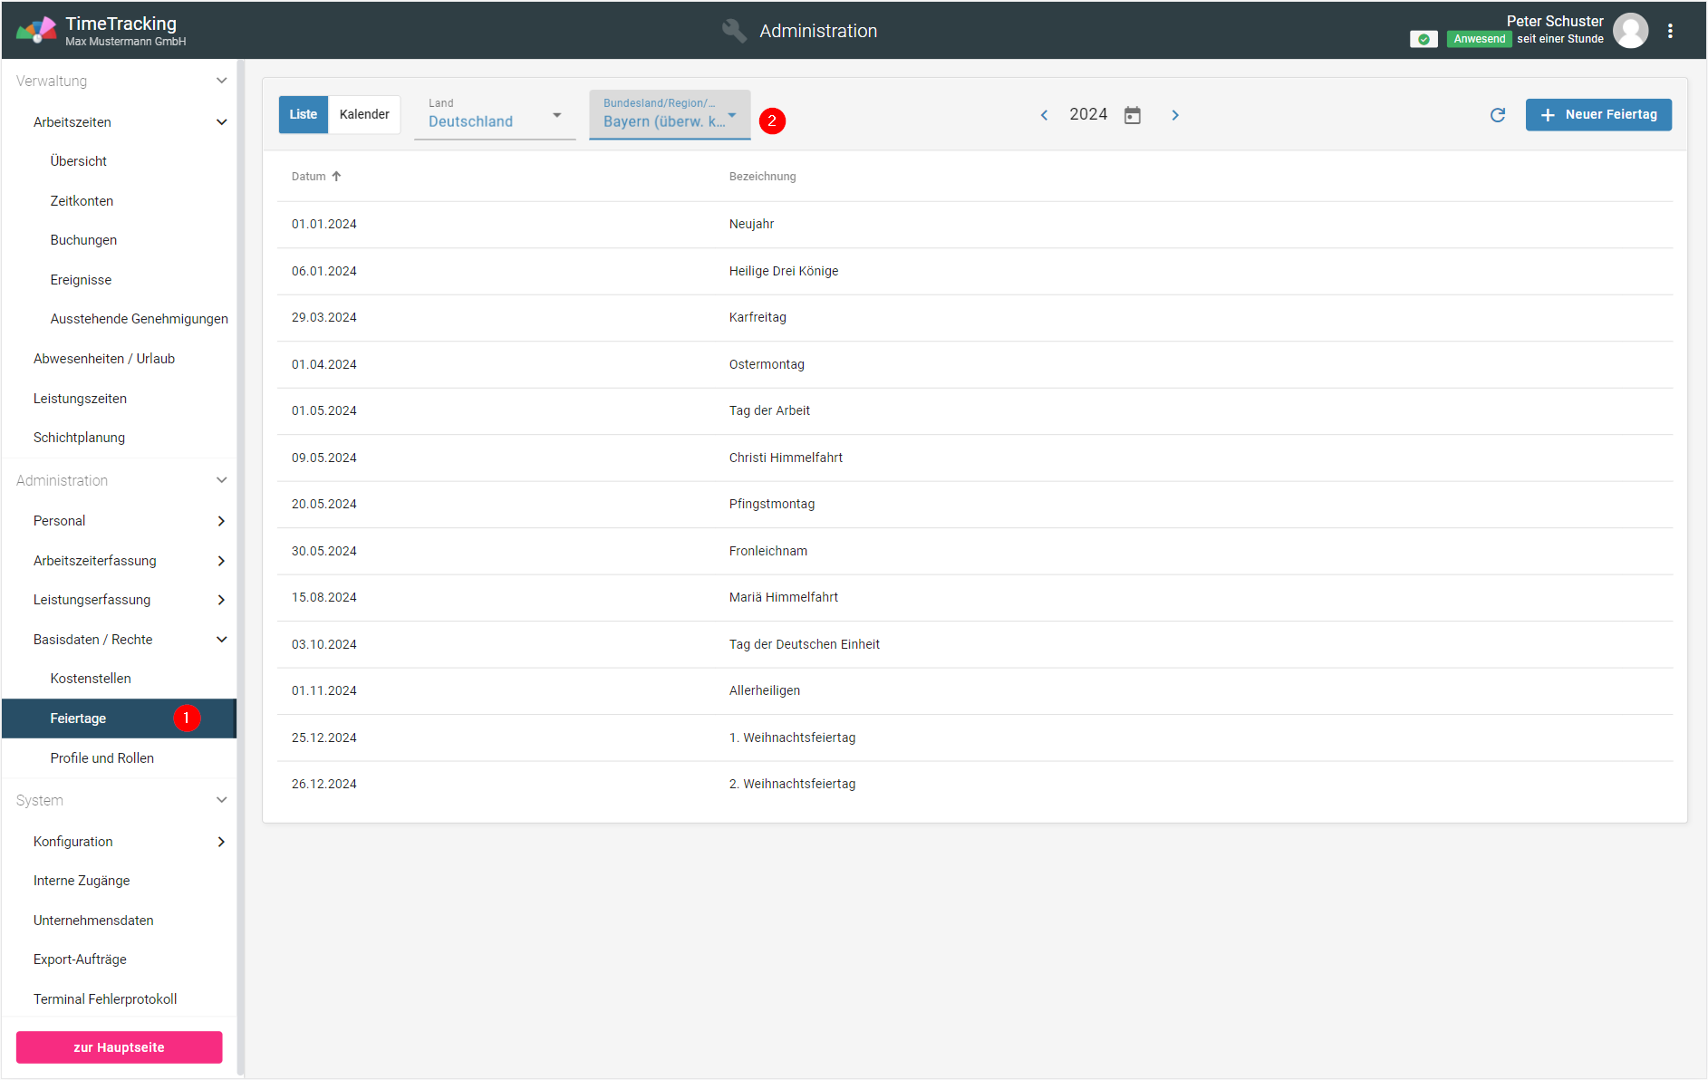Screen dimensions: 1708x1080
Task: Open Kostenstellen in the sidebar
Action: [x=91, y=678]
